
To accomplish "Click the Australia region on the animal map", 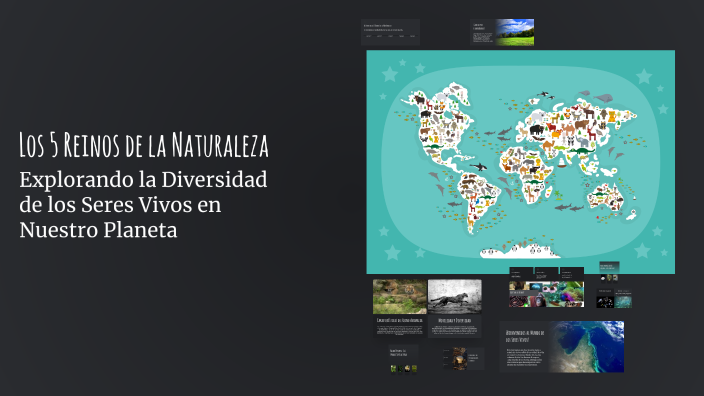I will click(605, 197).
